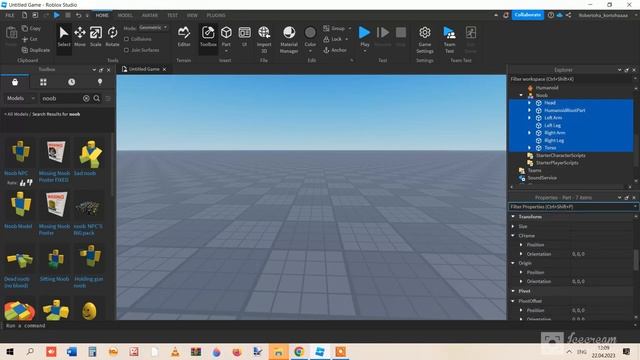Switch to the PLUGINS ribbon tab

point(216,15)
